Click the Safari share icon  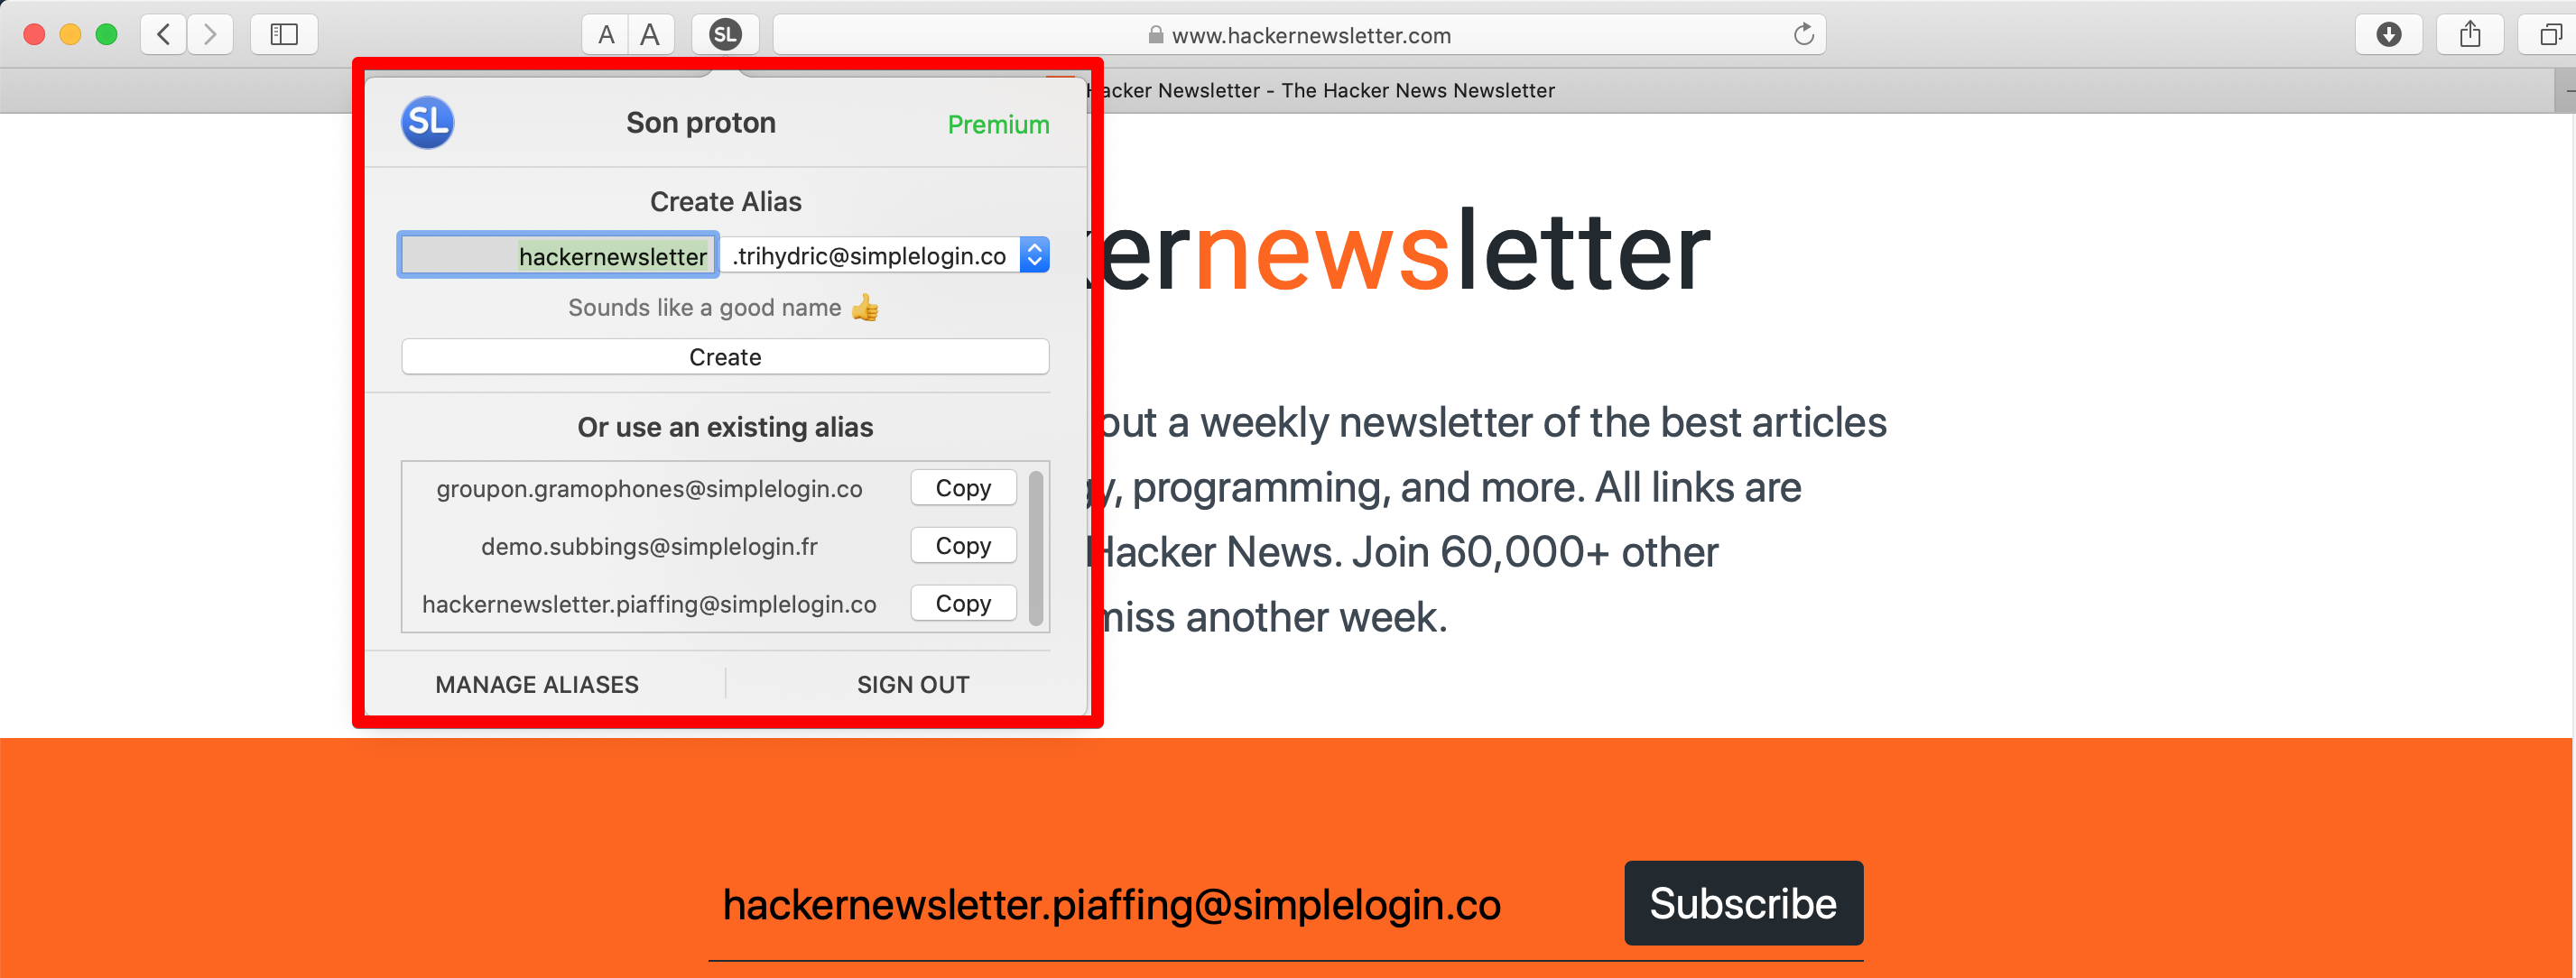[2468, 32]
